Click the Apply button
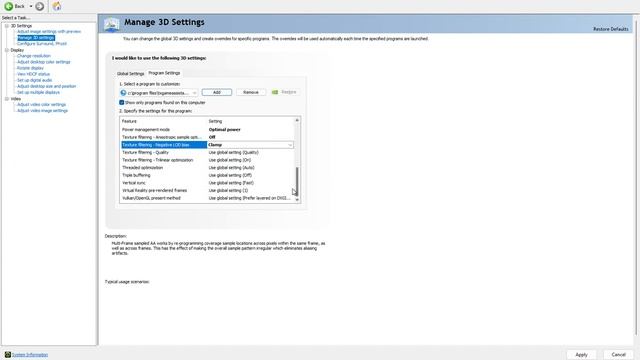 (581, 355)
